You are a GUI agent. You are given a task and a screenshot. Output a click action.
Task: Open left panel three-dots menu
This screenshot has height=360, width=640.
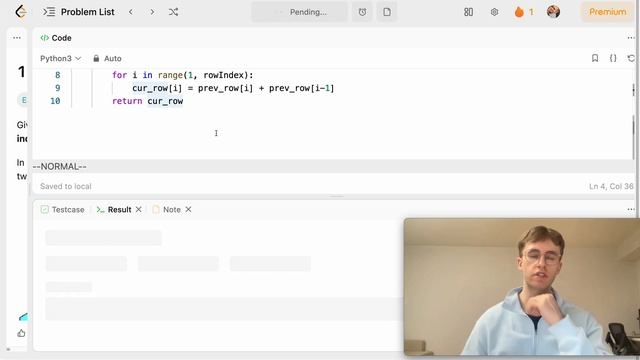17,38
